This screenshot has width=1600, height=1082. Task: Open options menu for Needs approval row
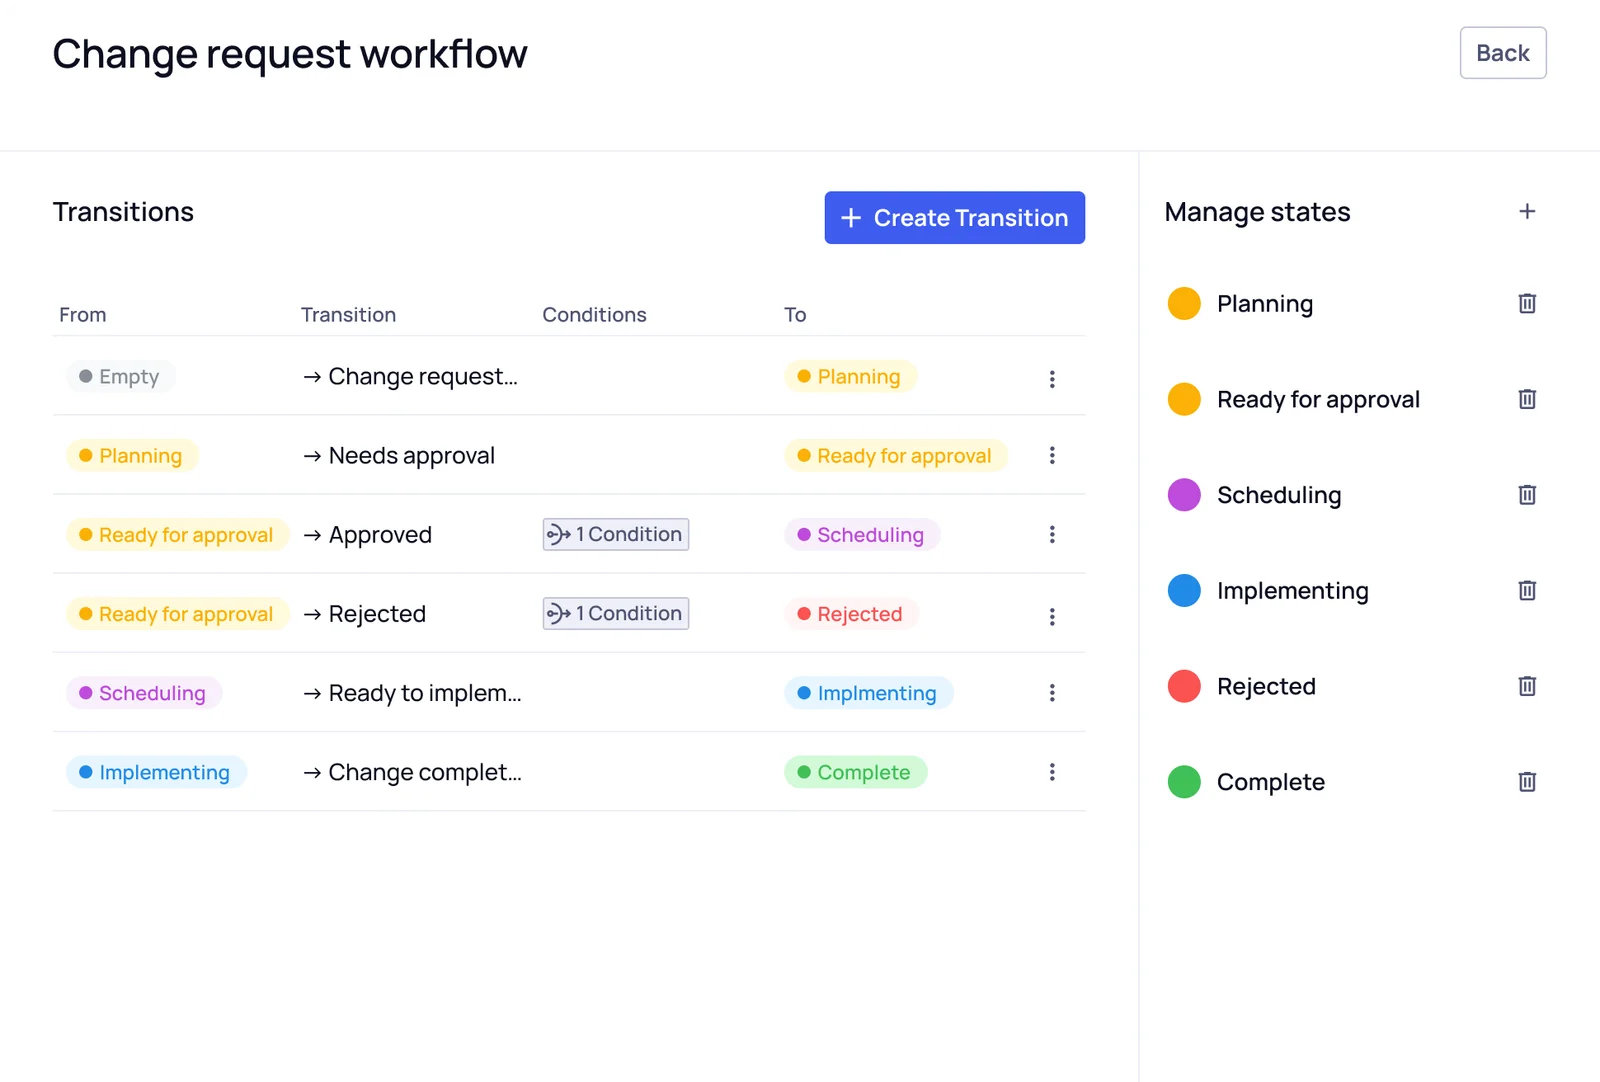[x=1052, y=455]
